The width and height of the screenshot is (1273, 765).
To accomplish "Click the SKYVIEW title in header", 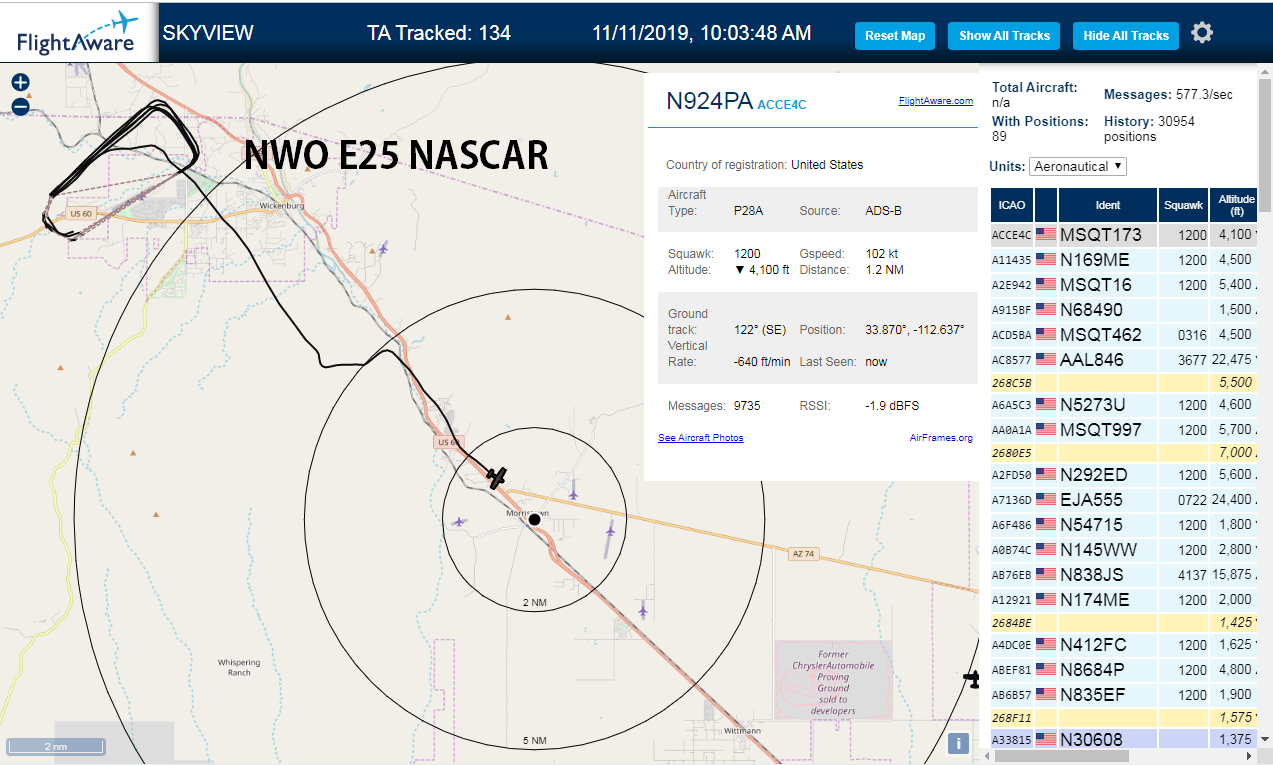I will point(208,33).
